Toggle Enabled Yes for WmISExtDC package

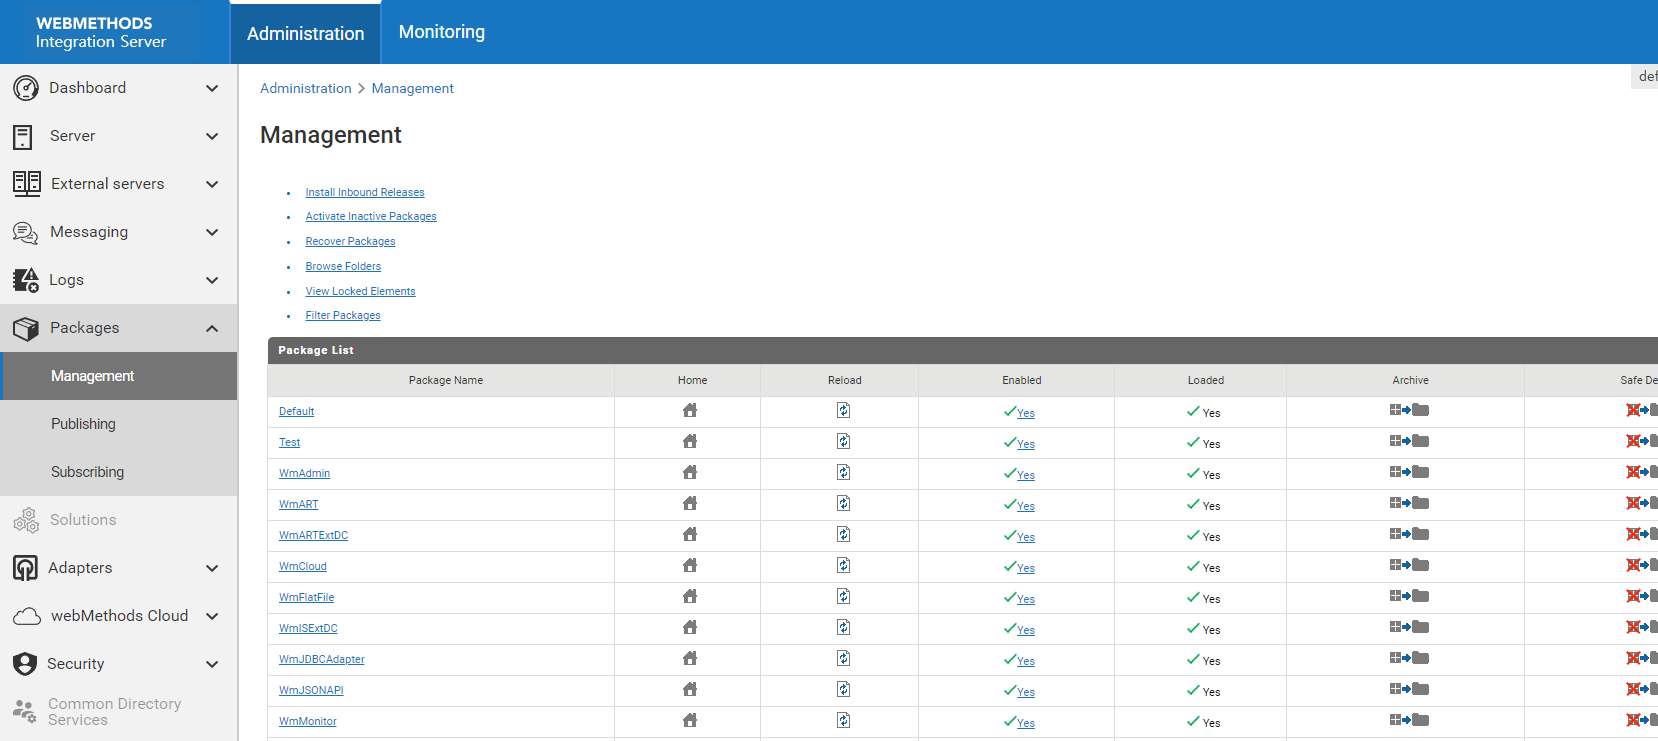point(1026,630)
